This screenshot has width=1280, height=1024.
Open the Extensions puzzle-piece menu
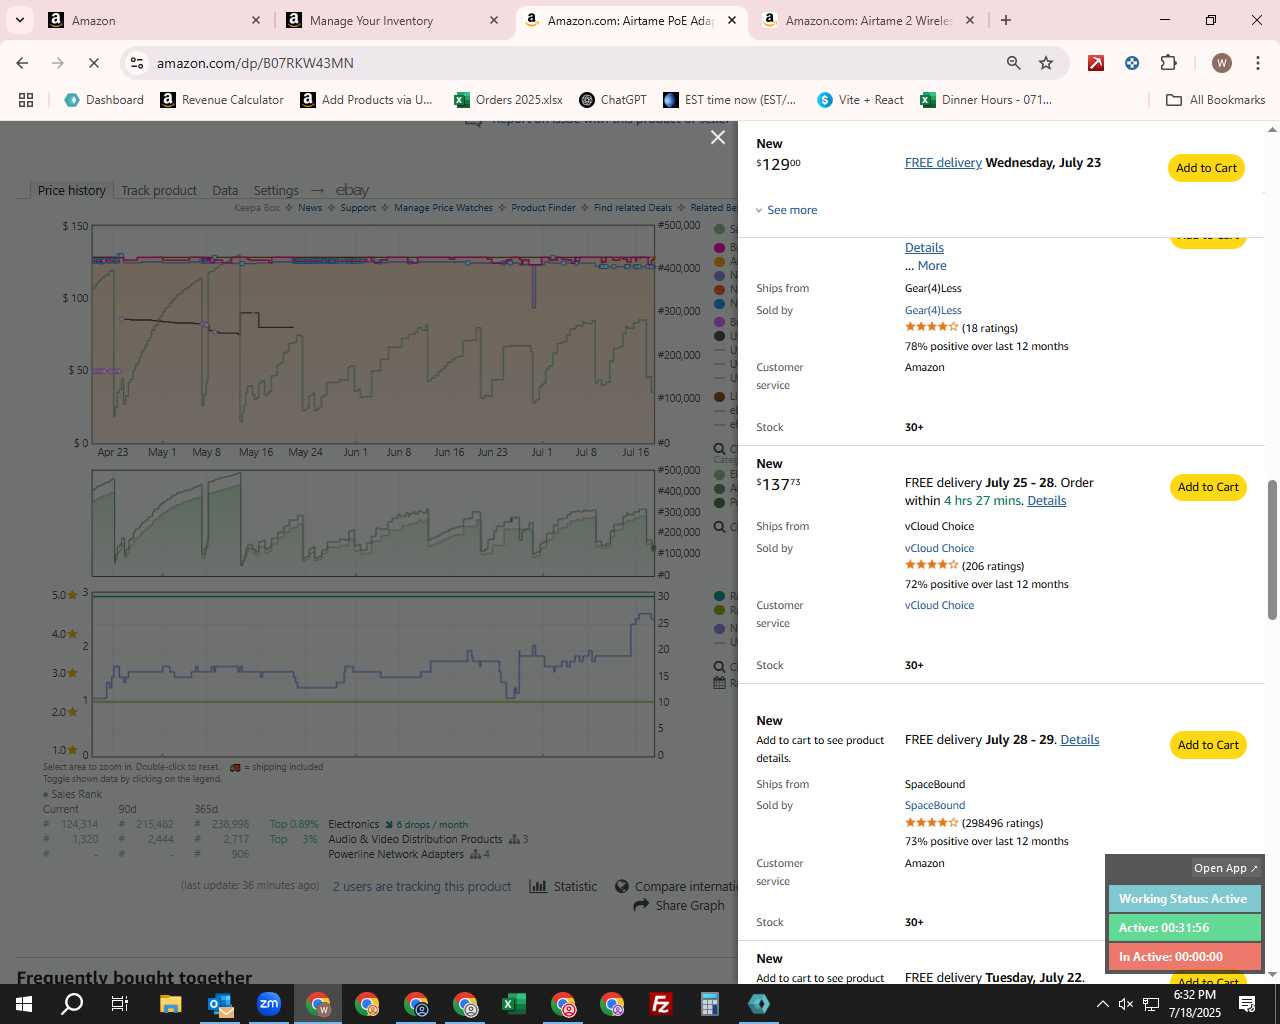pyautogui.click(x=1168, y=63)
